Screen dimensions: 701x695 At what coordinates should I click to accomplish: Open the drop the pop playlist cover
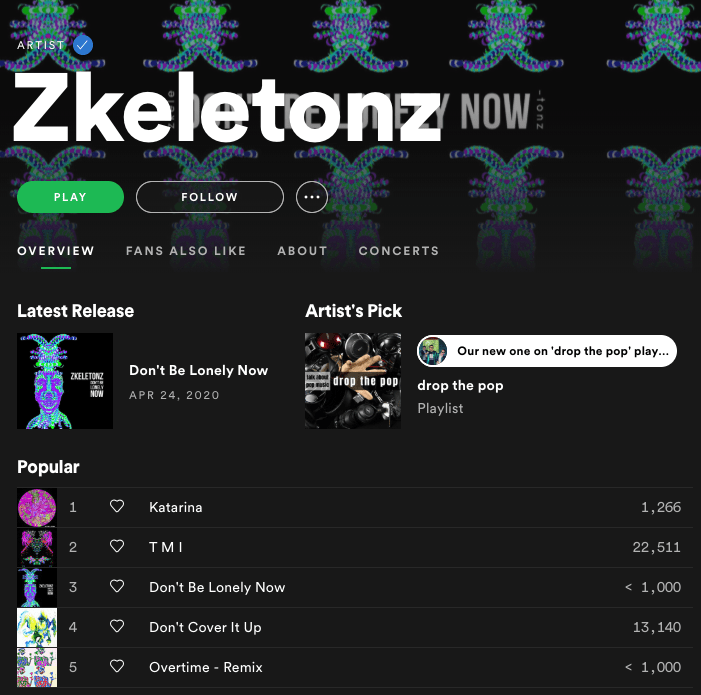point(353,381)
